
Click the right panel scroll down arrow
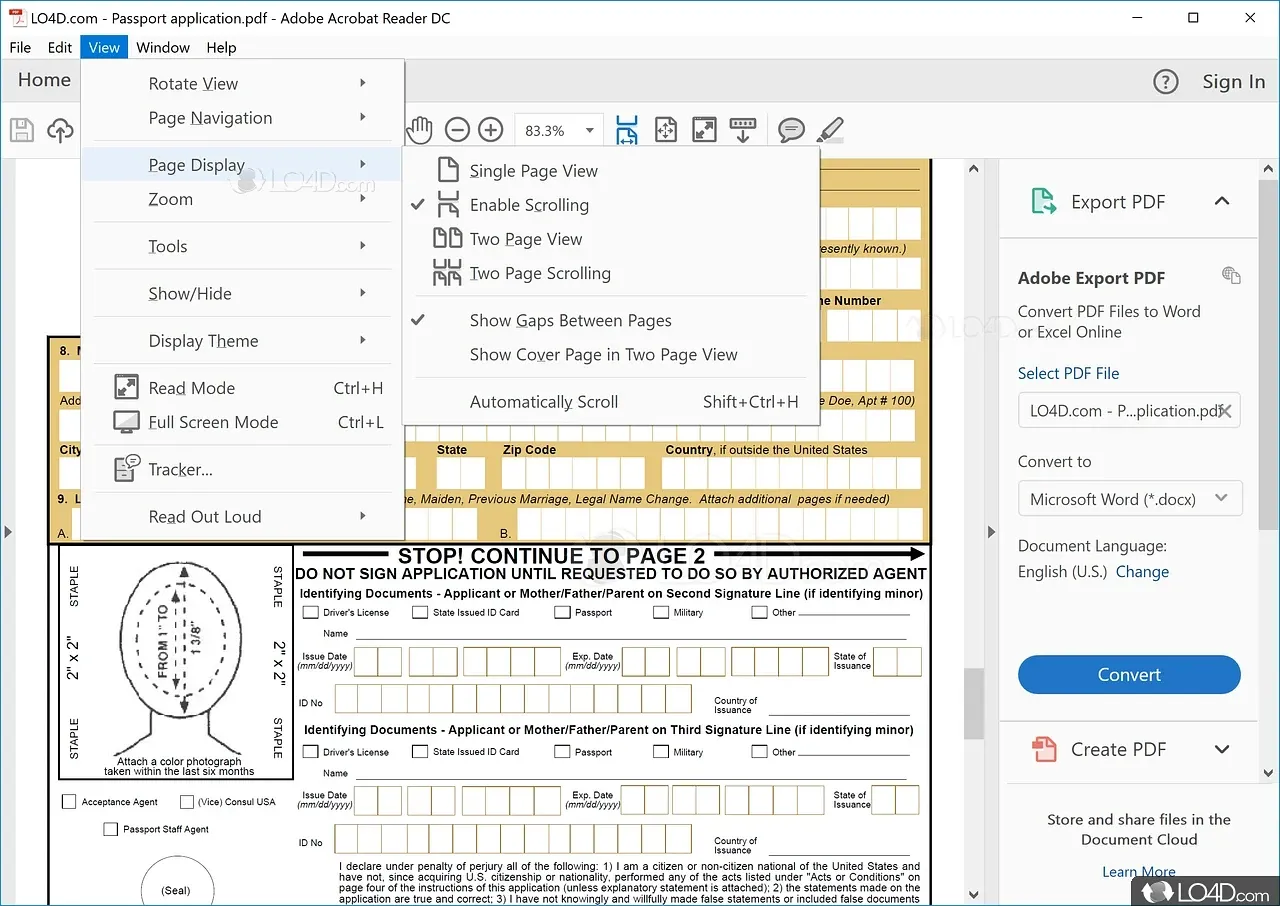tap(1269, 772)
